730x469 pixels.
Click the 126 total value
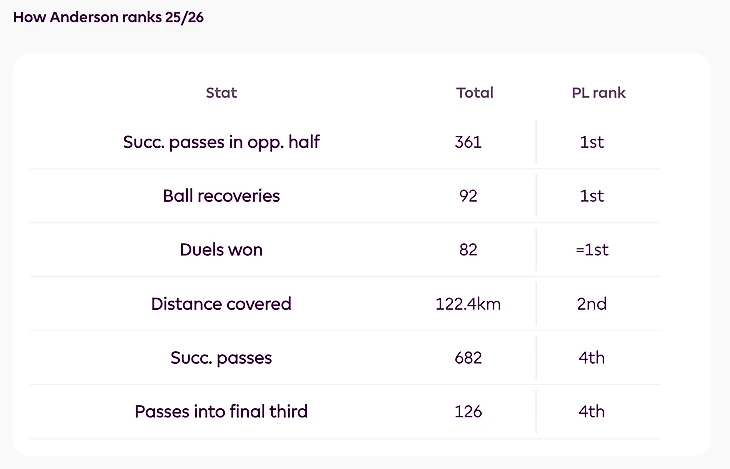click(x=468, y=411)
